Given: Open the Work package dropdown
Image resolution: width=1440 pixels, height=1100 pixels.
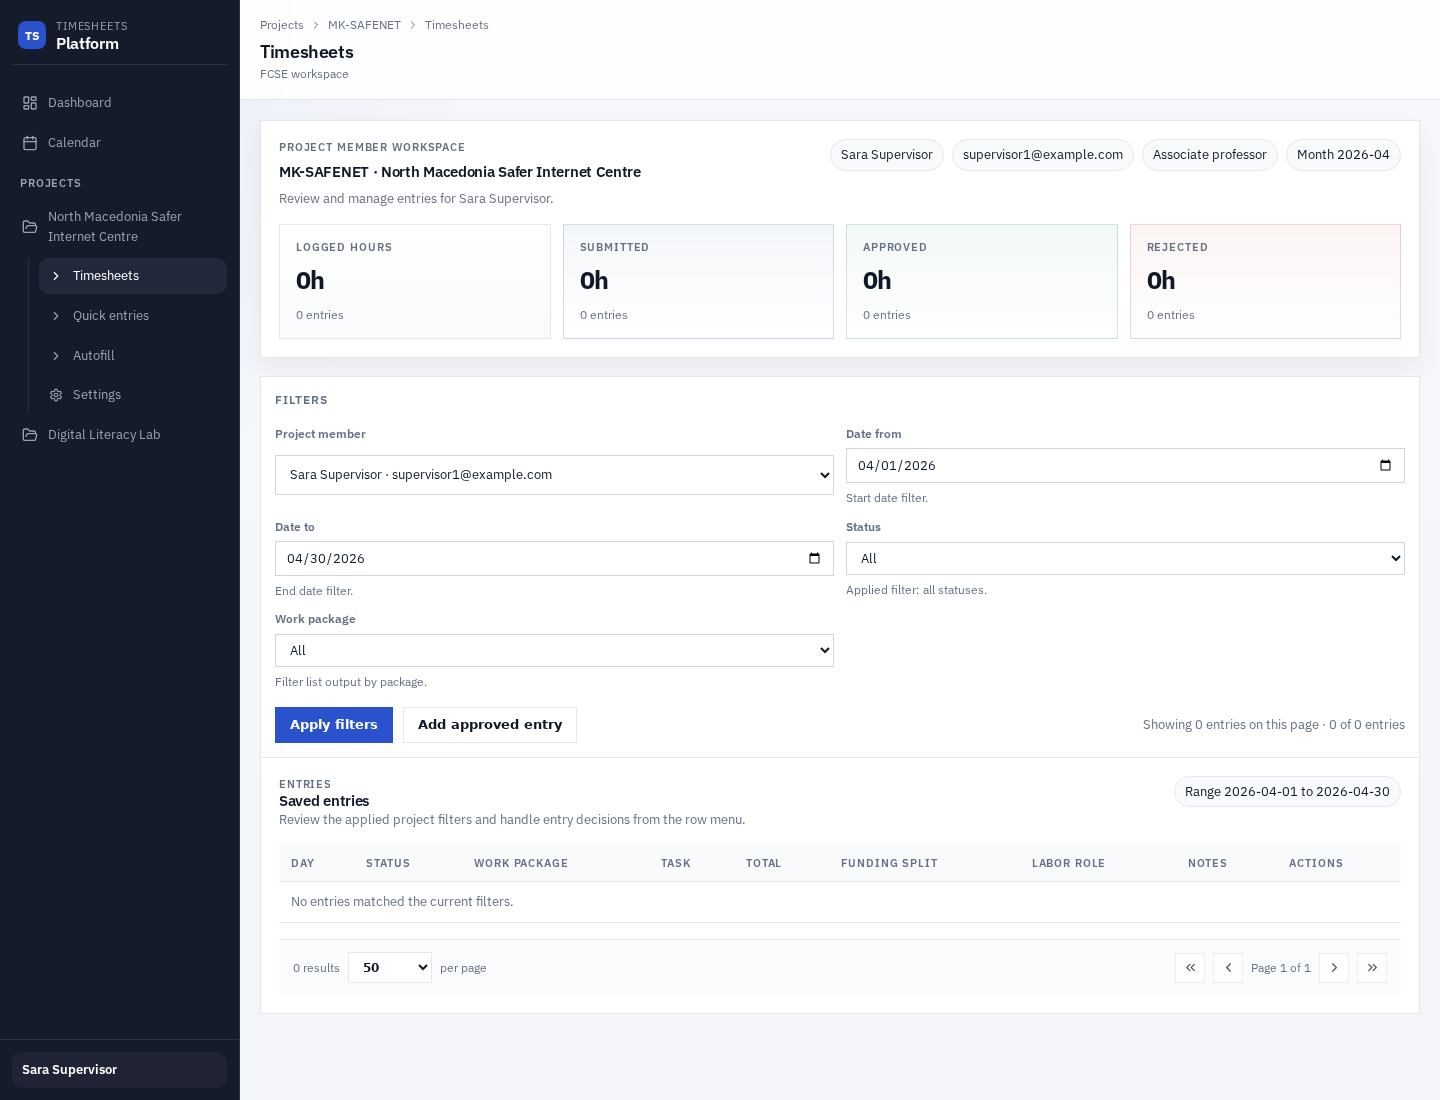Looking at the screenshot, I should pyautogui.click(x=554, y=650).
